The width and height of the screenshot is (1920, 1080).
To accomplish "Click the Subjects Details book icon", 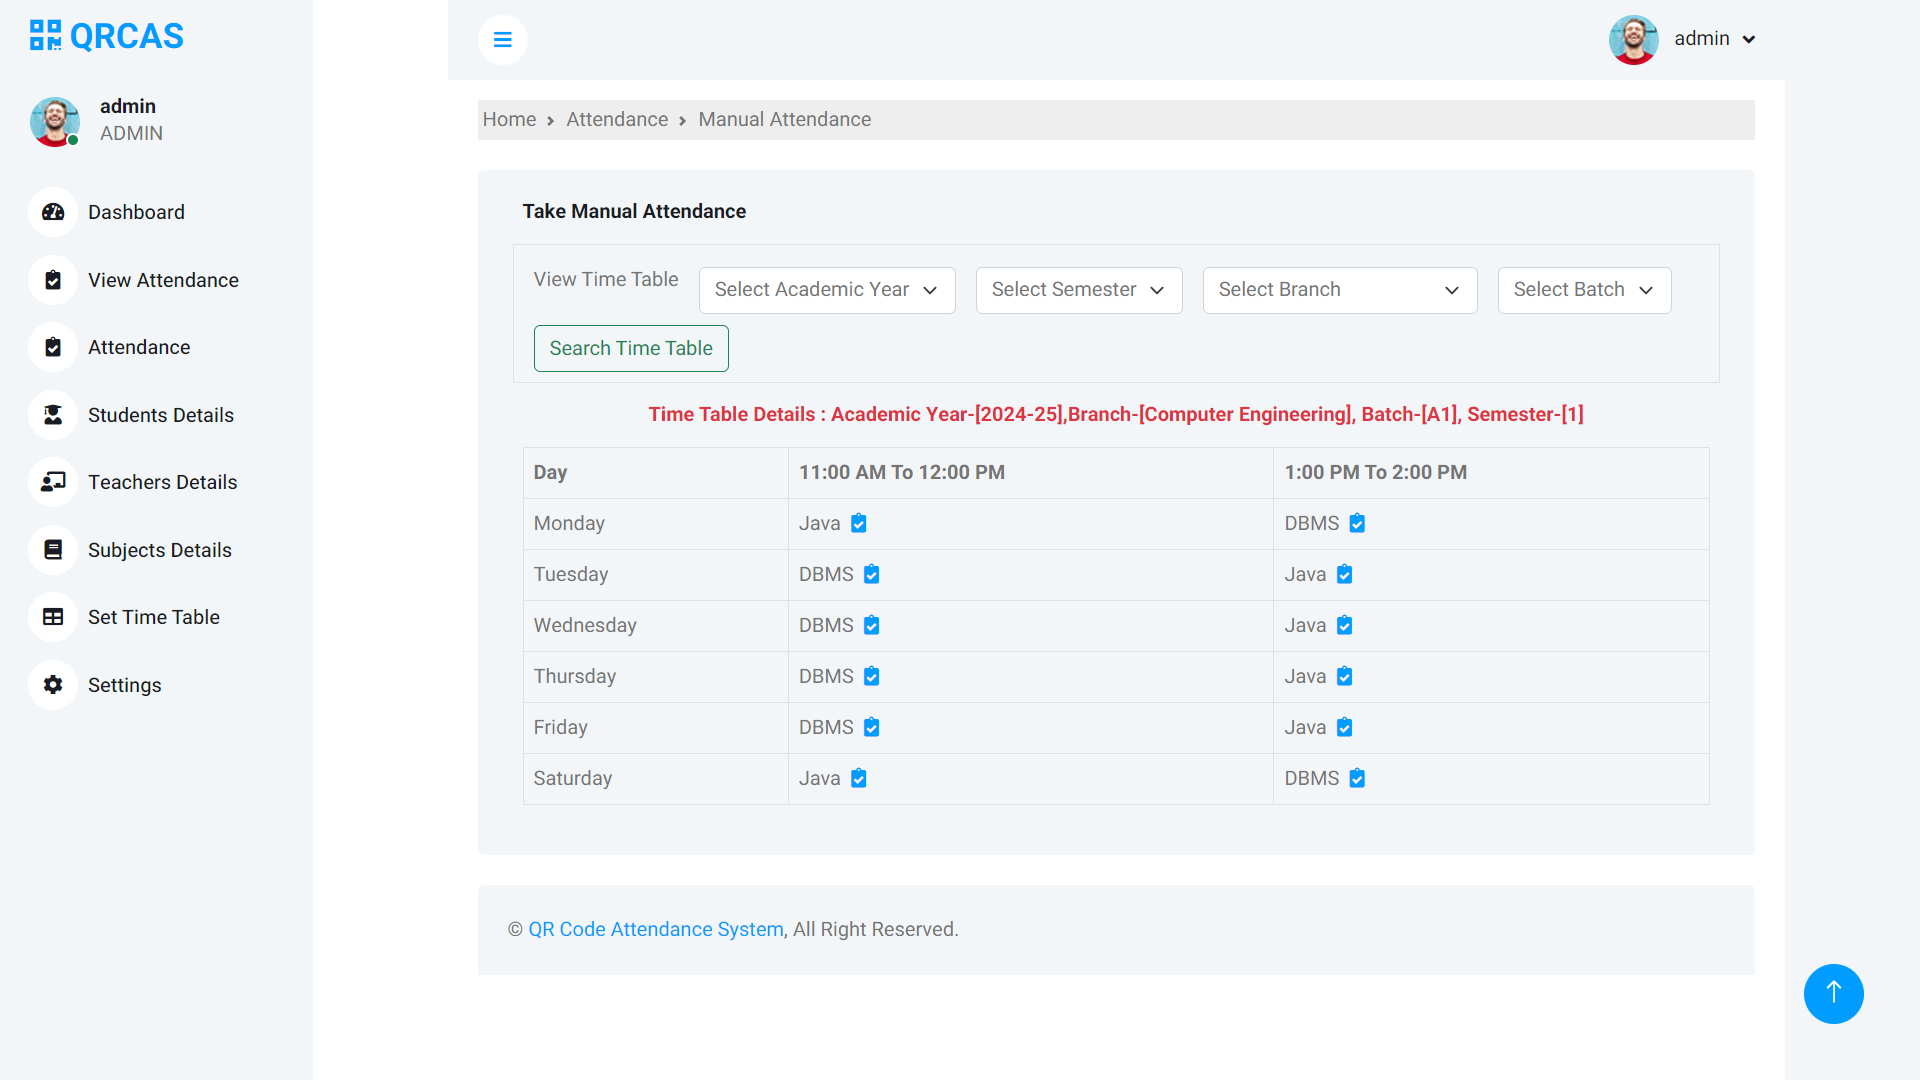I will [53, 550].
